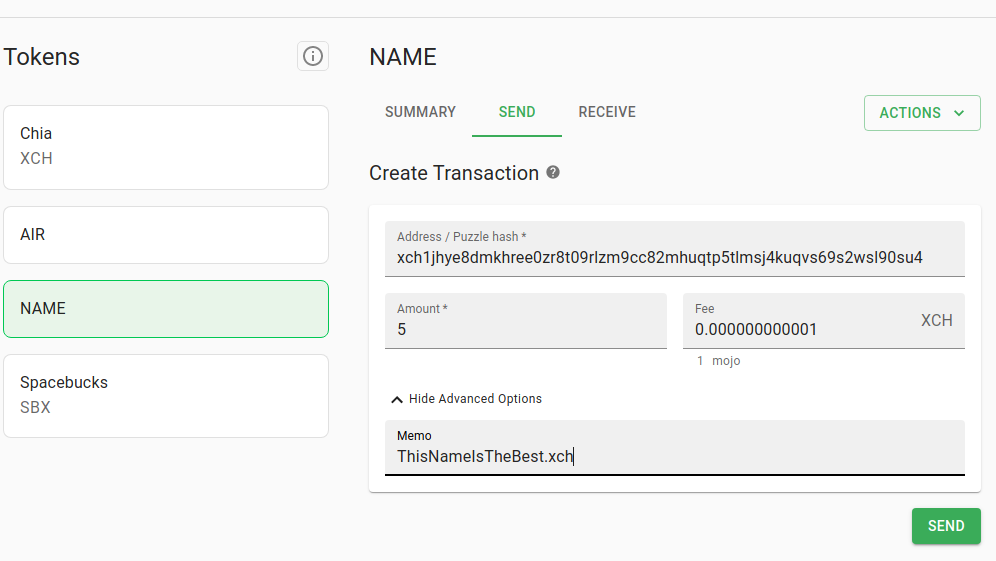The height and width of the screenshot is (561, 996).
Task: Click the NAME wallet heading
Action: click(x=403, y=57)
